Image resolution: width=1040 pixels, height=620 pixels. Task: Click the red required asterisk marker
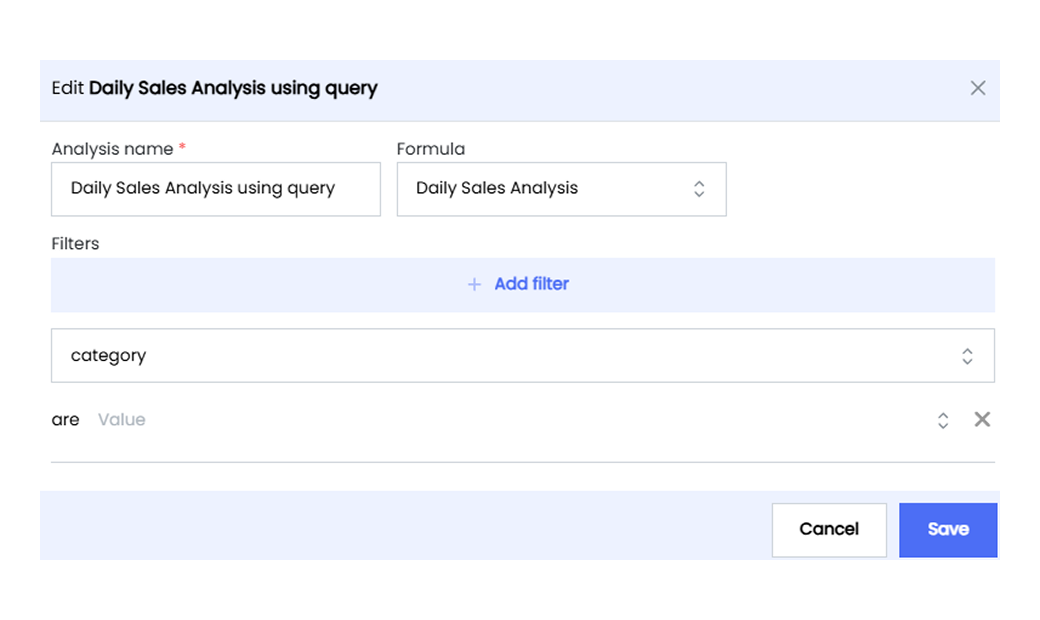pyautogui.click(x=182, y=147)
